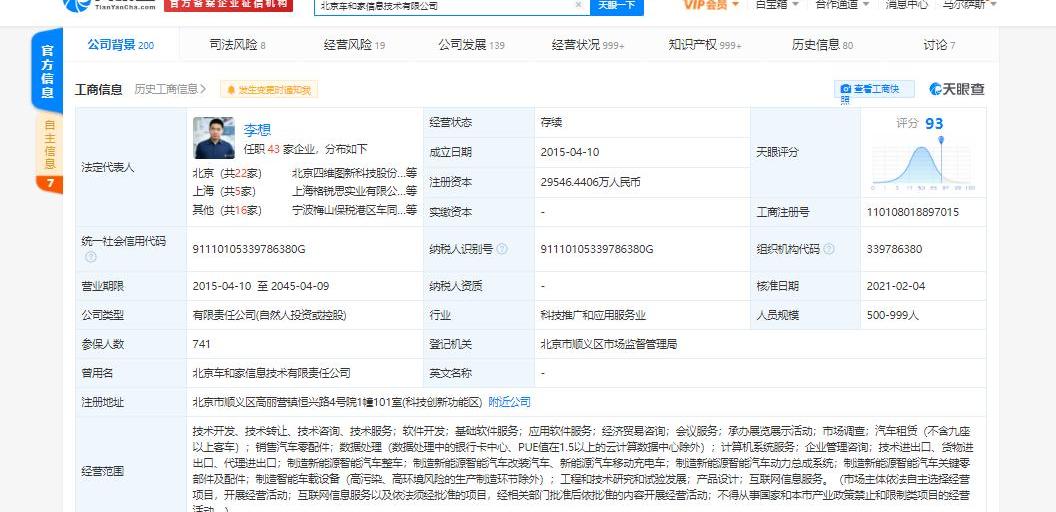The image size is (1056, 512).
Task: Click the 其他 (共16家) region count
Action: coord(226,210)
